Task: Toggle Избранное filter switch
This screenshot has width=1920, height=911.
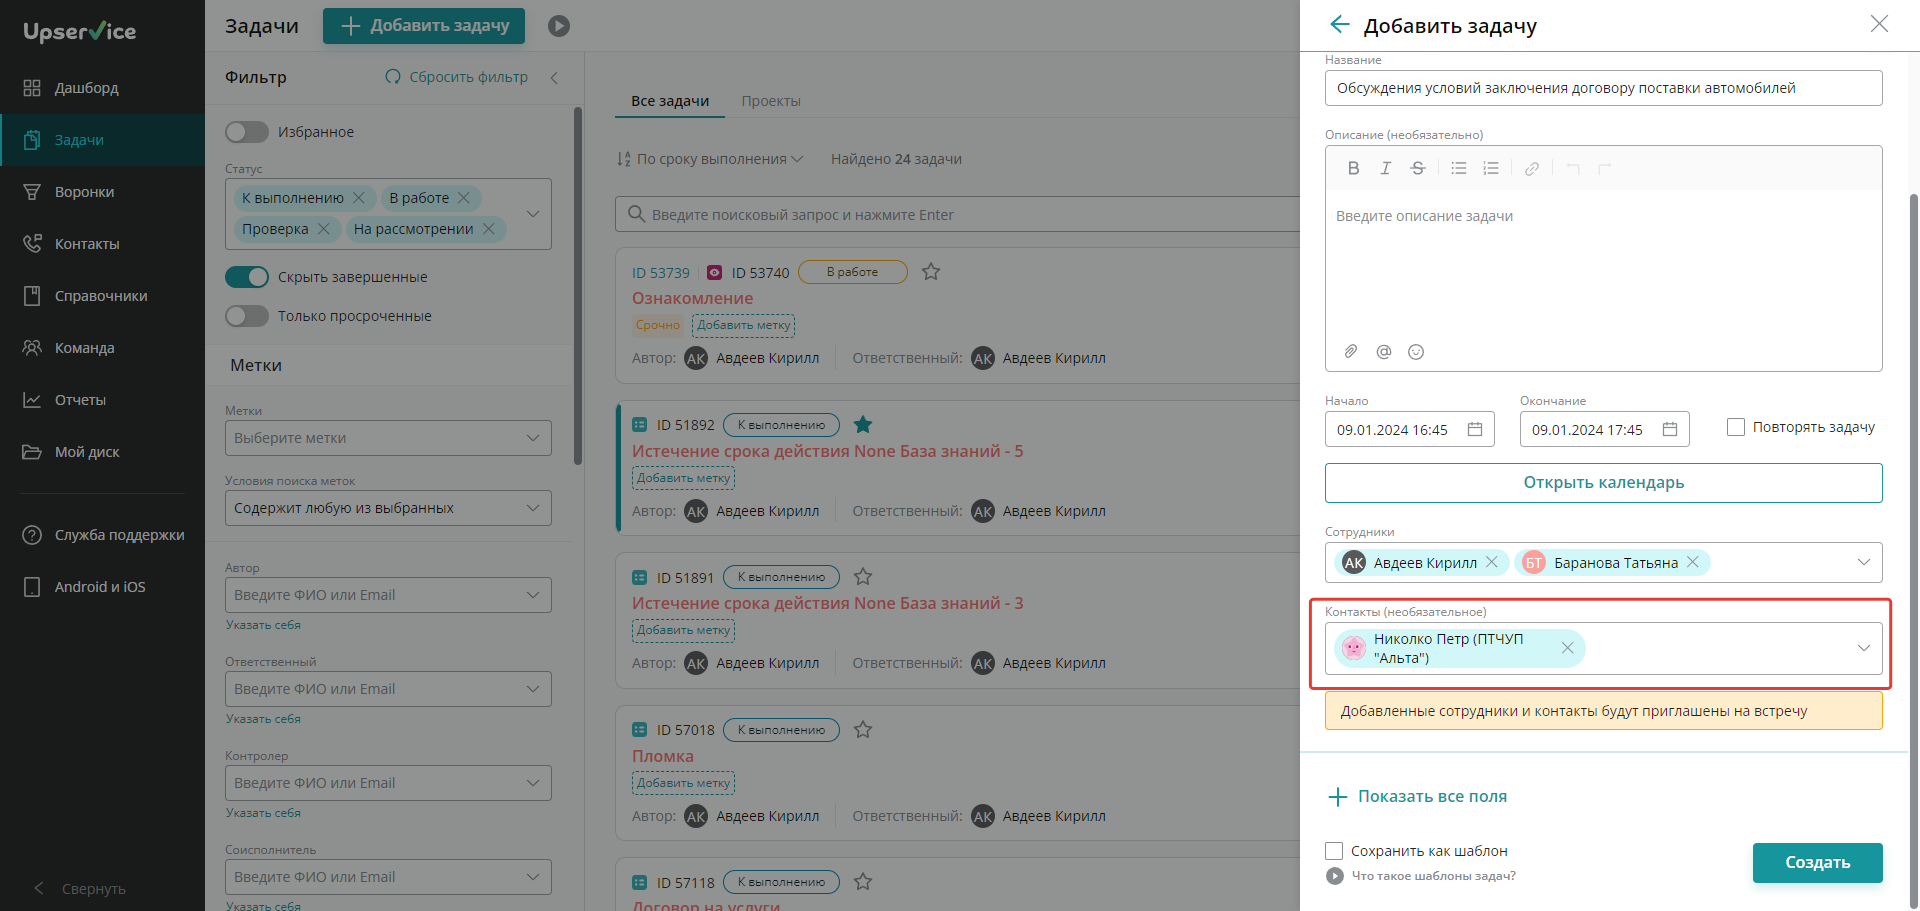Action: 247,132
